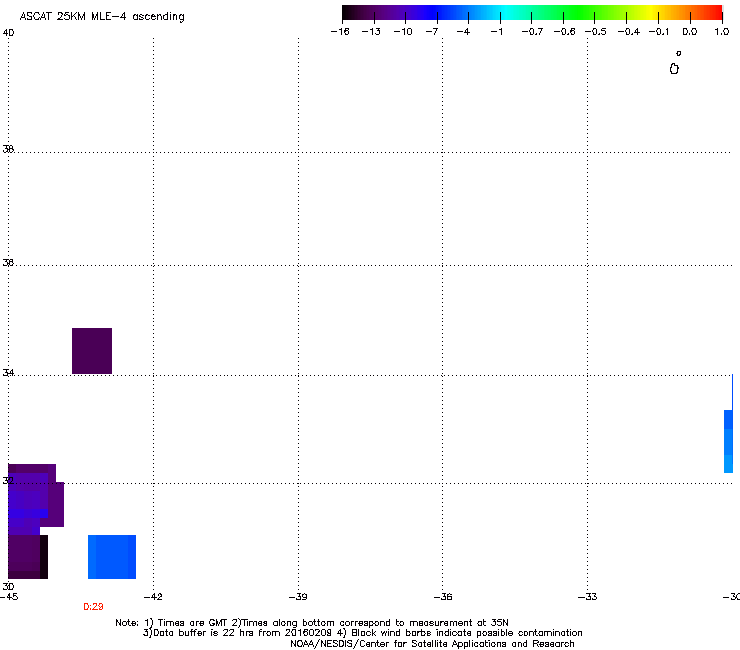Select the "-4" color bar label

click(x=463, y=32)
